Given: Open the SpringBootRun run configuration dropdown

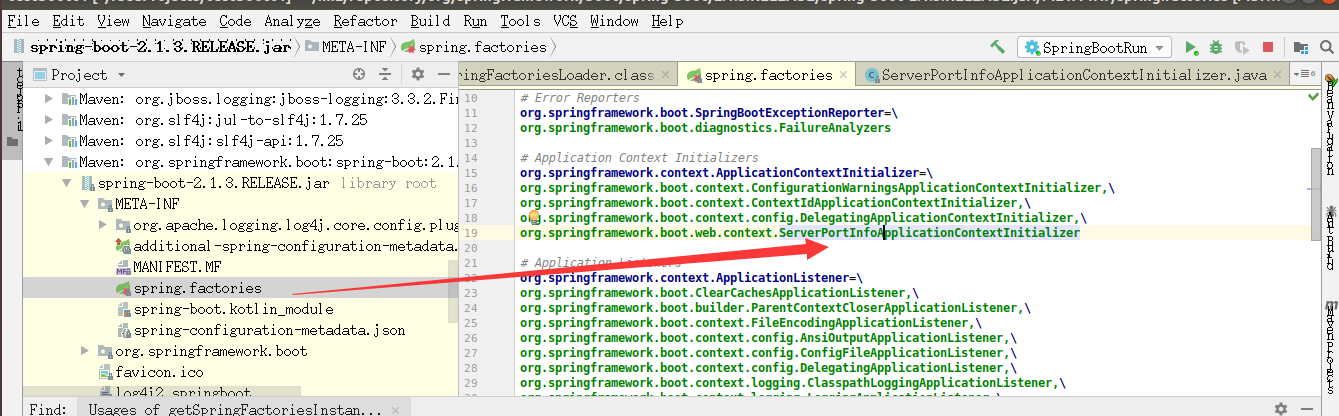Looking at the screenshot, I should click(x=1094, y=47).
